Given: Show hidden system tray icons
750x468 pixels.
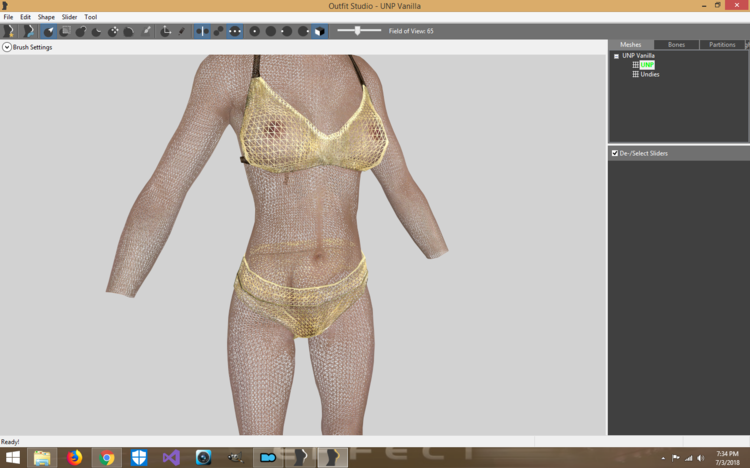Looking at the screenshot, I should [663, 458].
